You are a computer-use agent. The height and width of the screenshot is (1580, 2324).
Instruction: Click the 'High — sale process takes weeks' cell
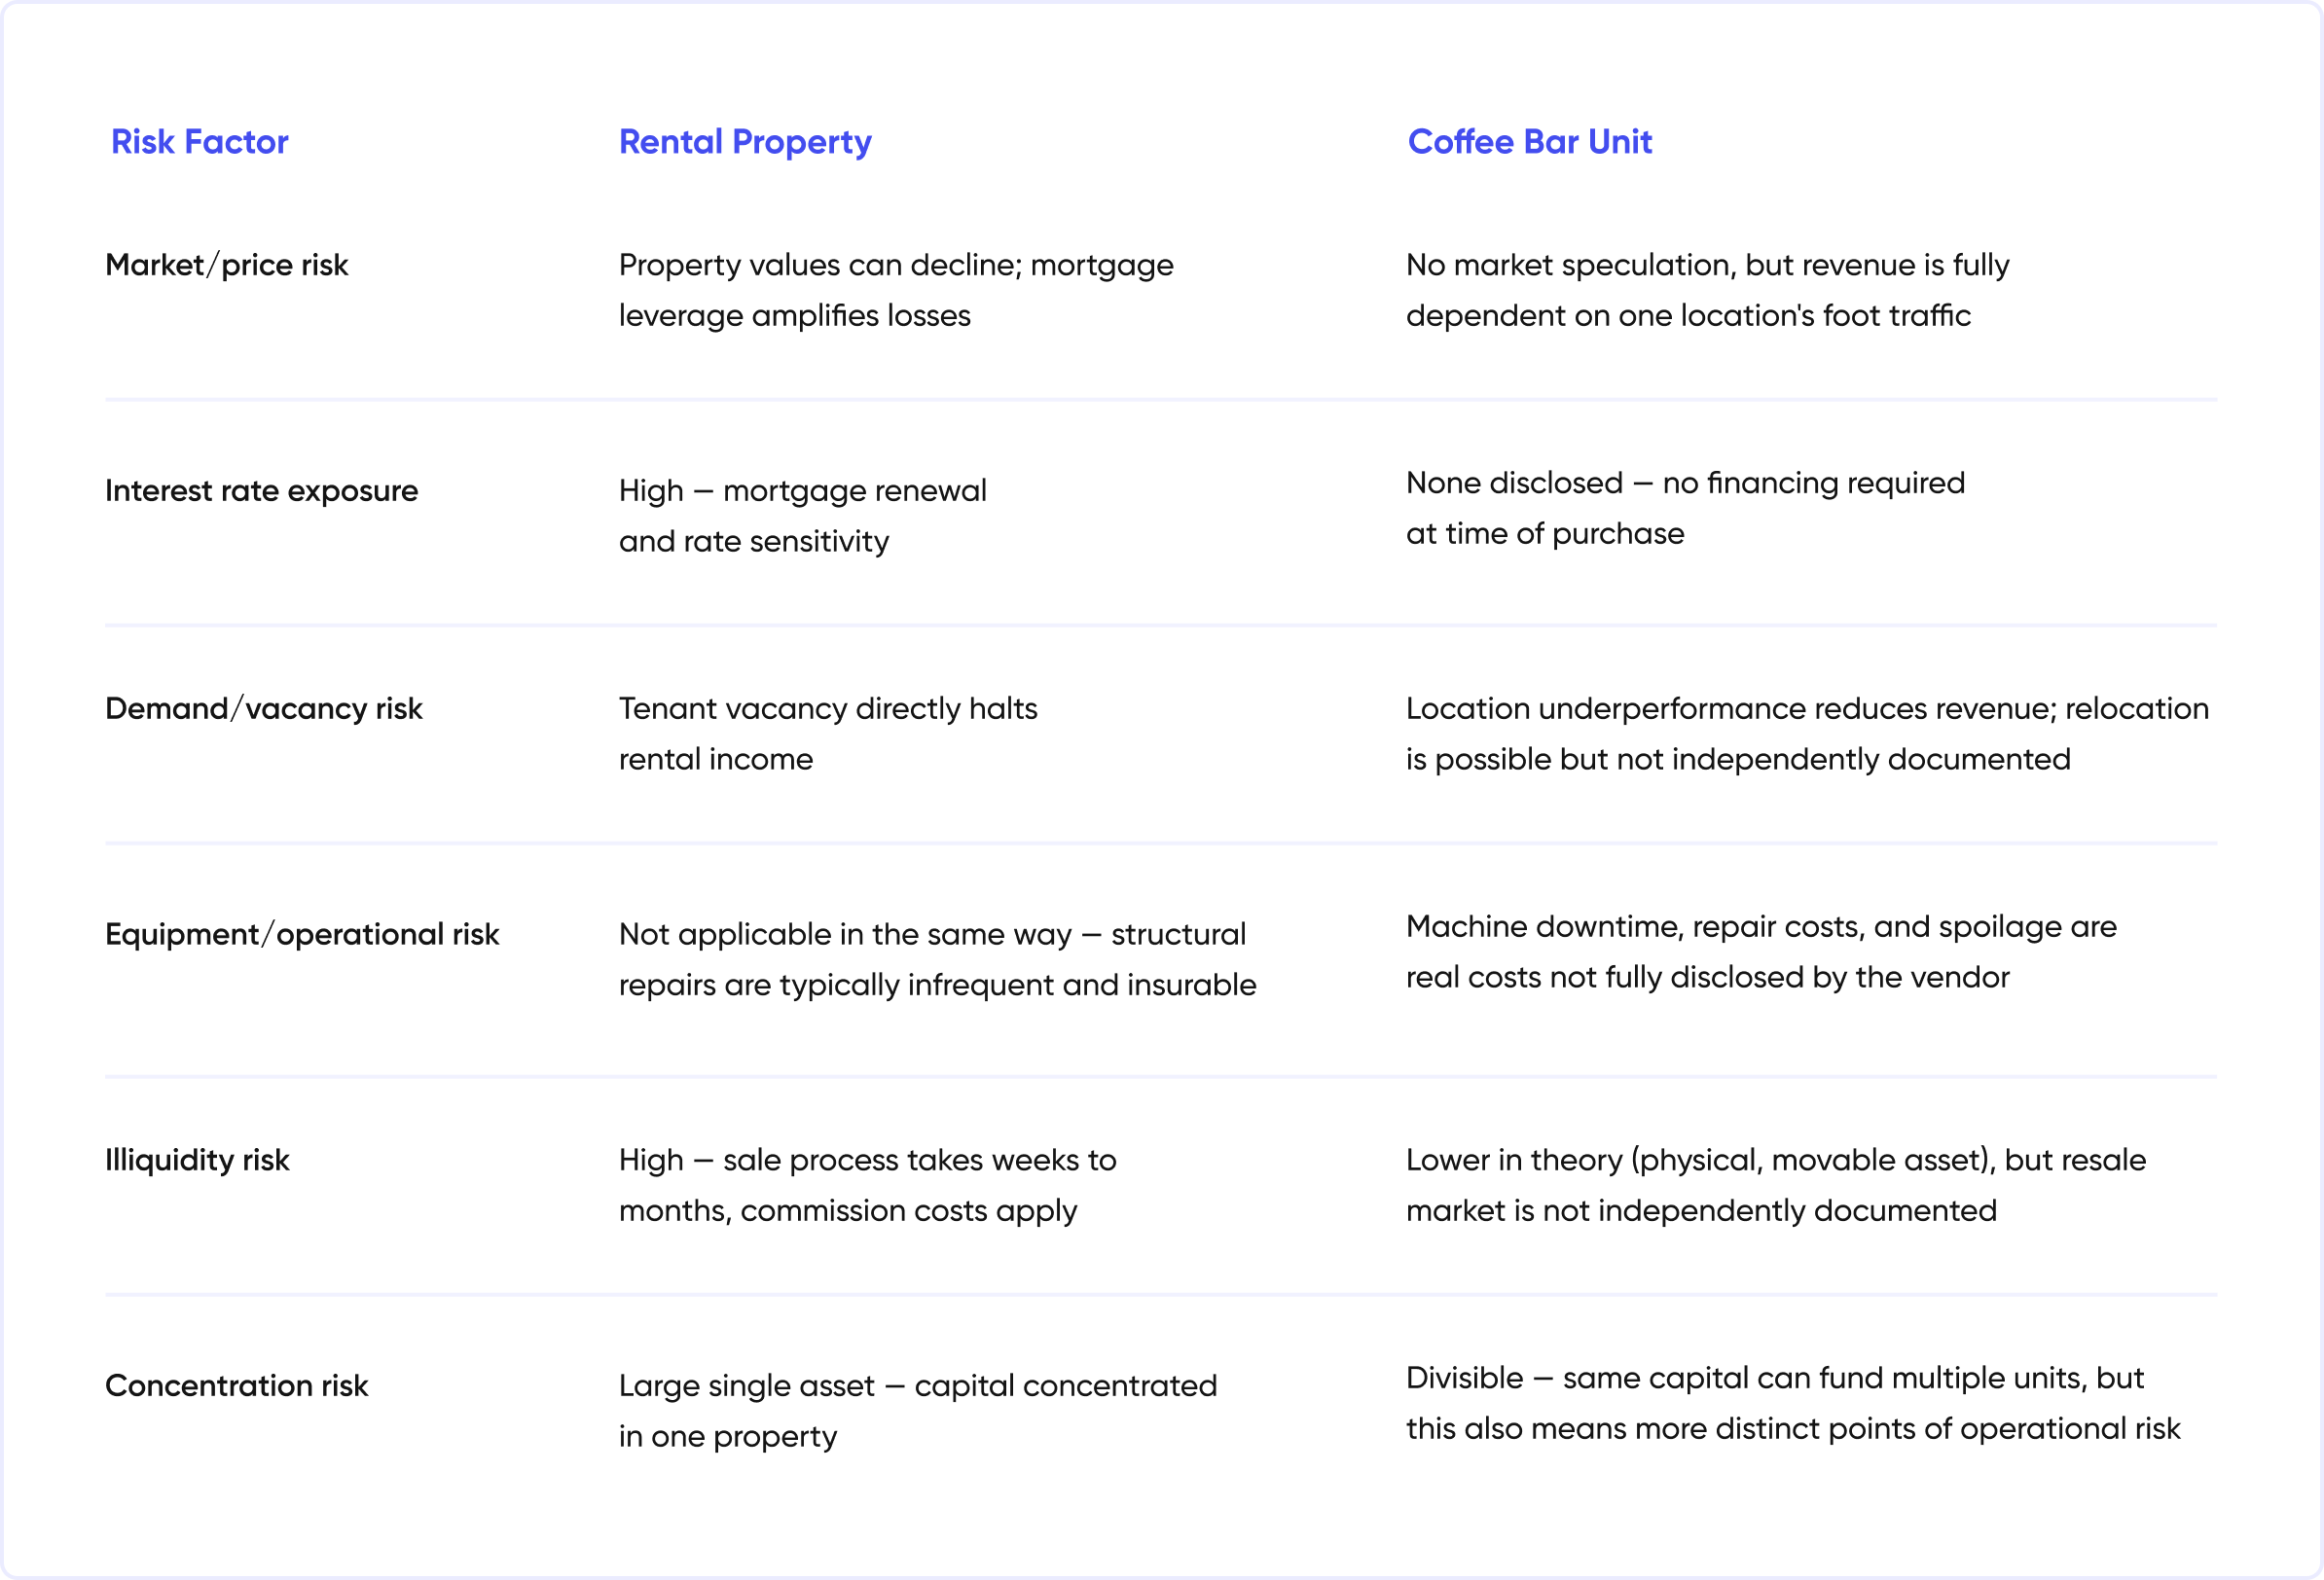click(867, 1186)
